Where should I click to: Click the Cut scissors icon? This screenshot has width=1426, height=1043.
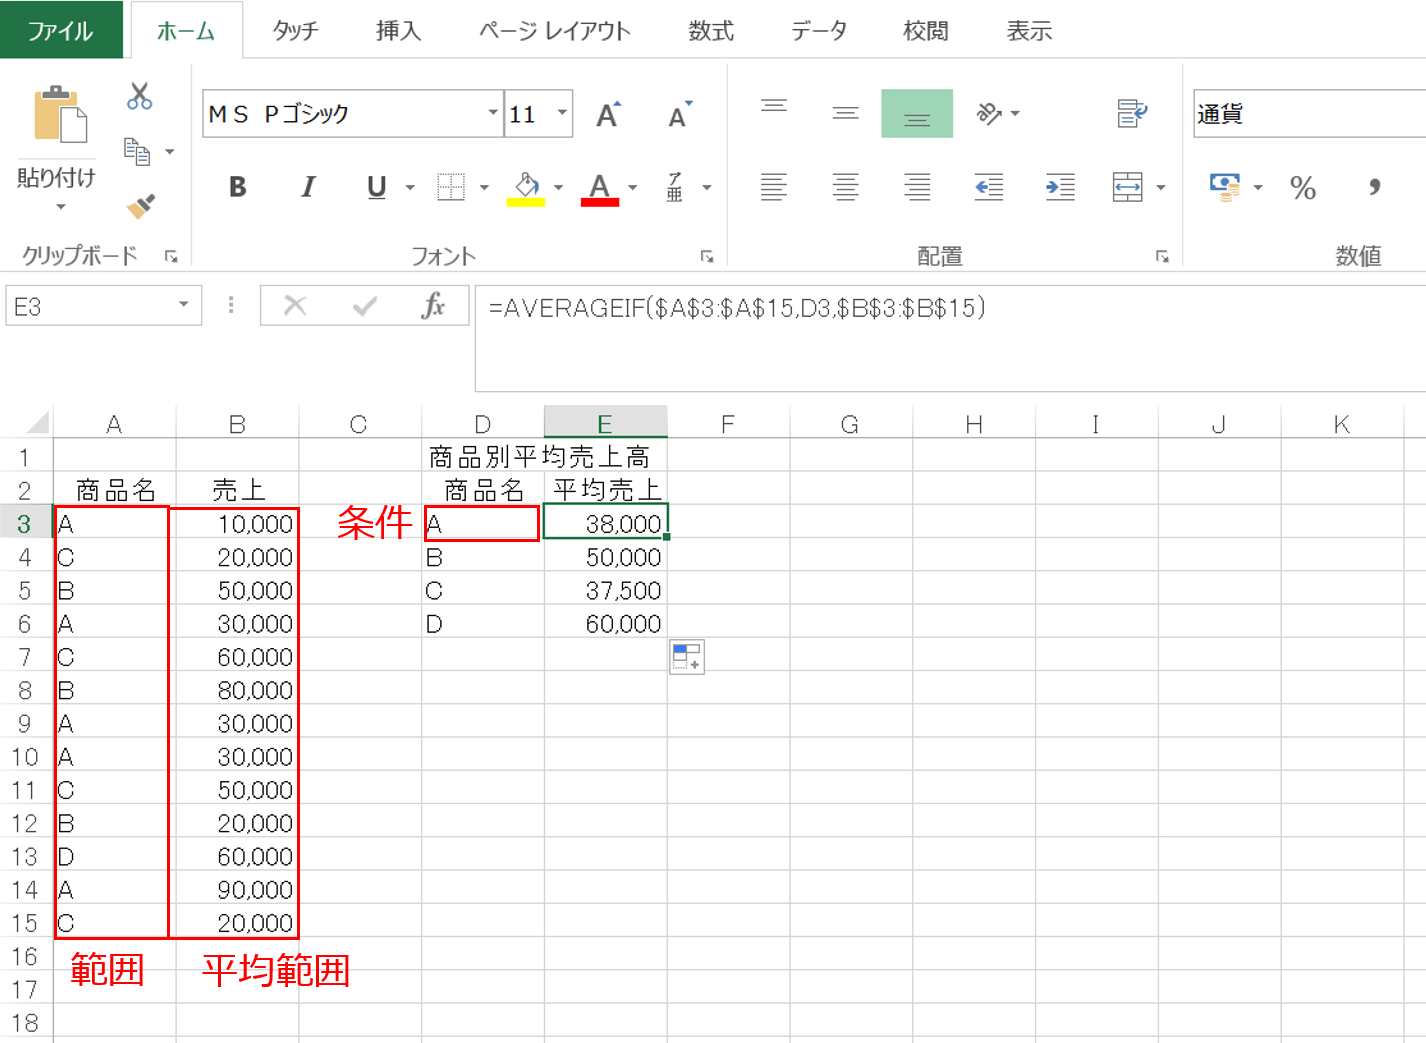(x=139, y=97)
